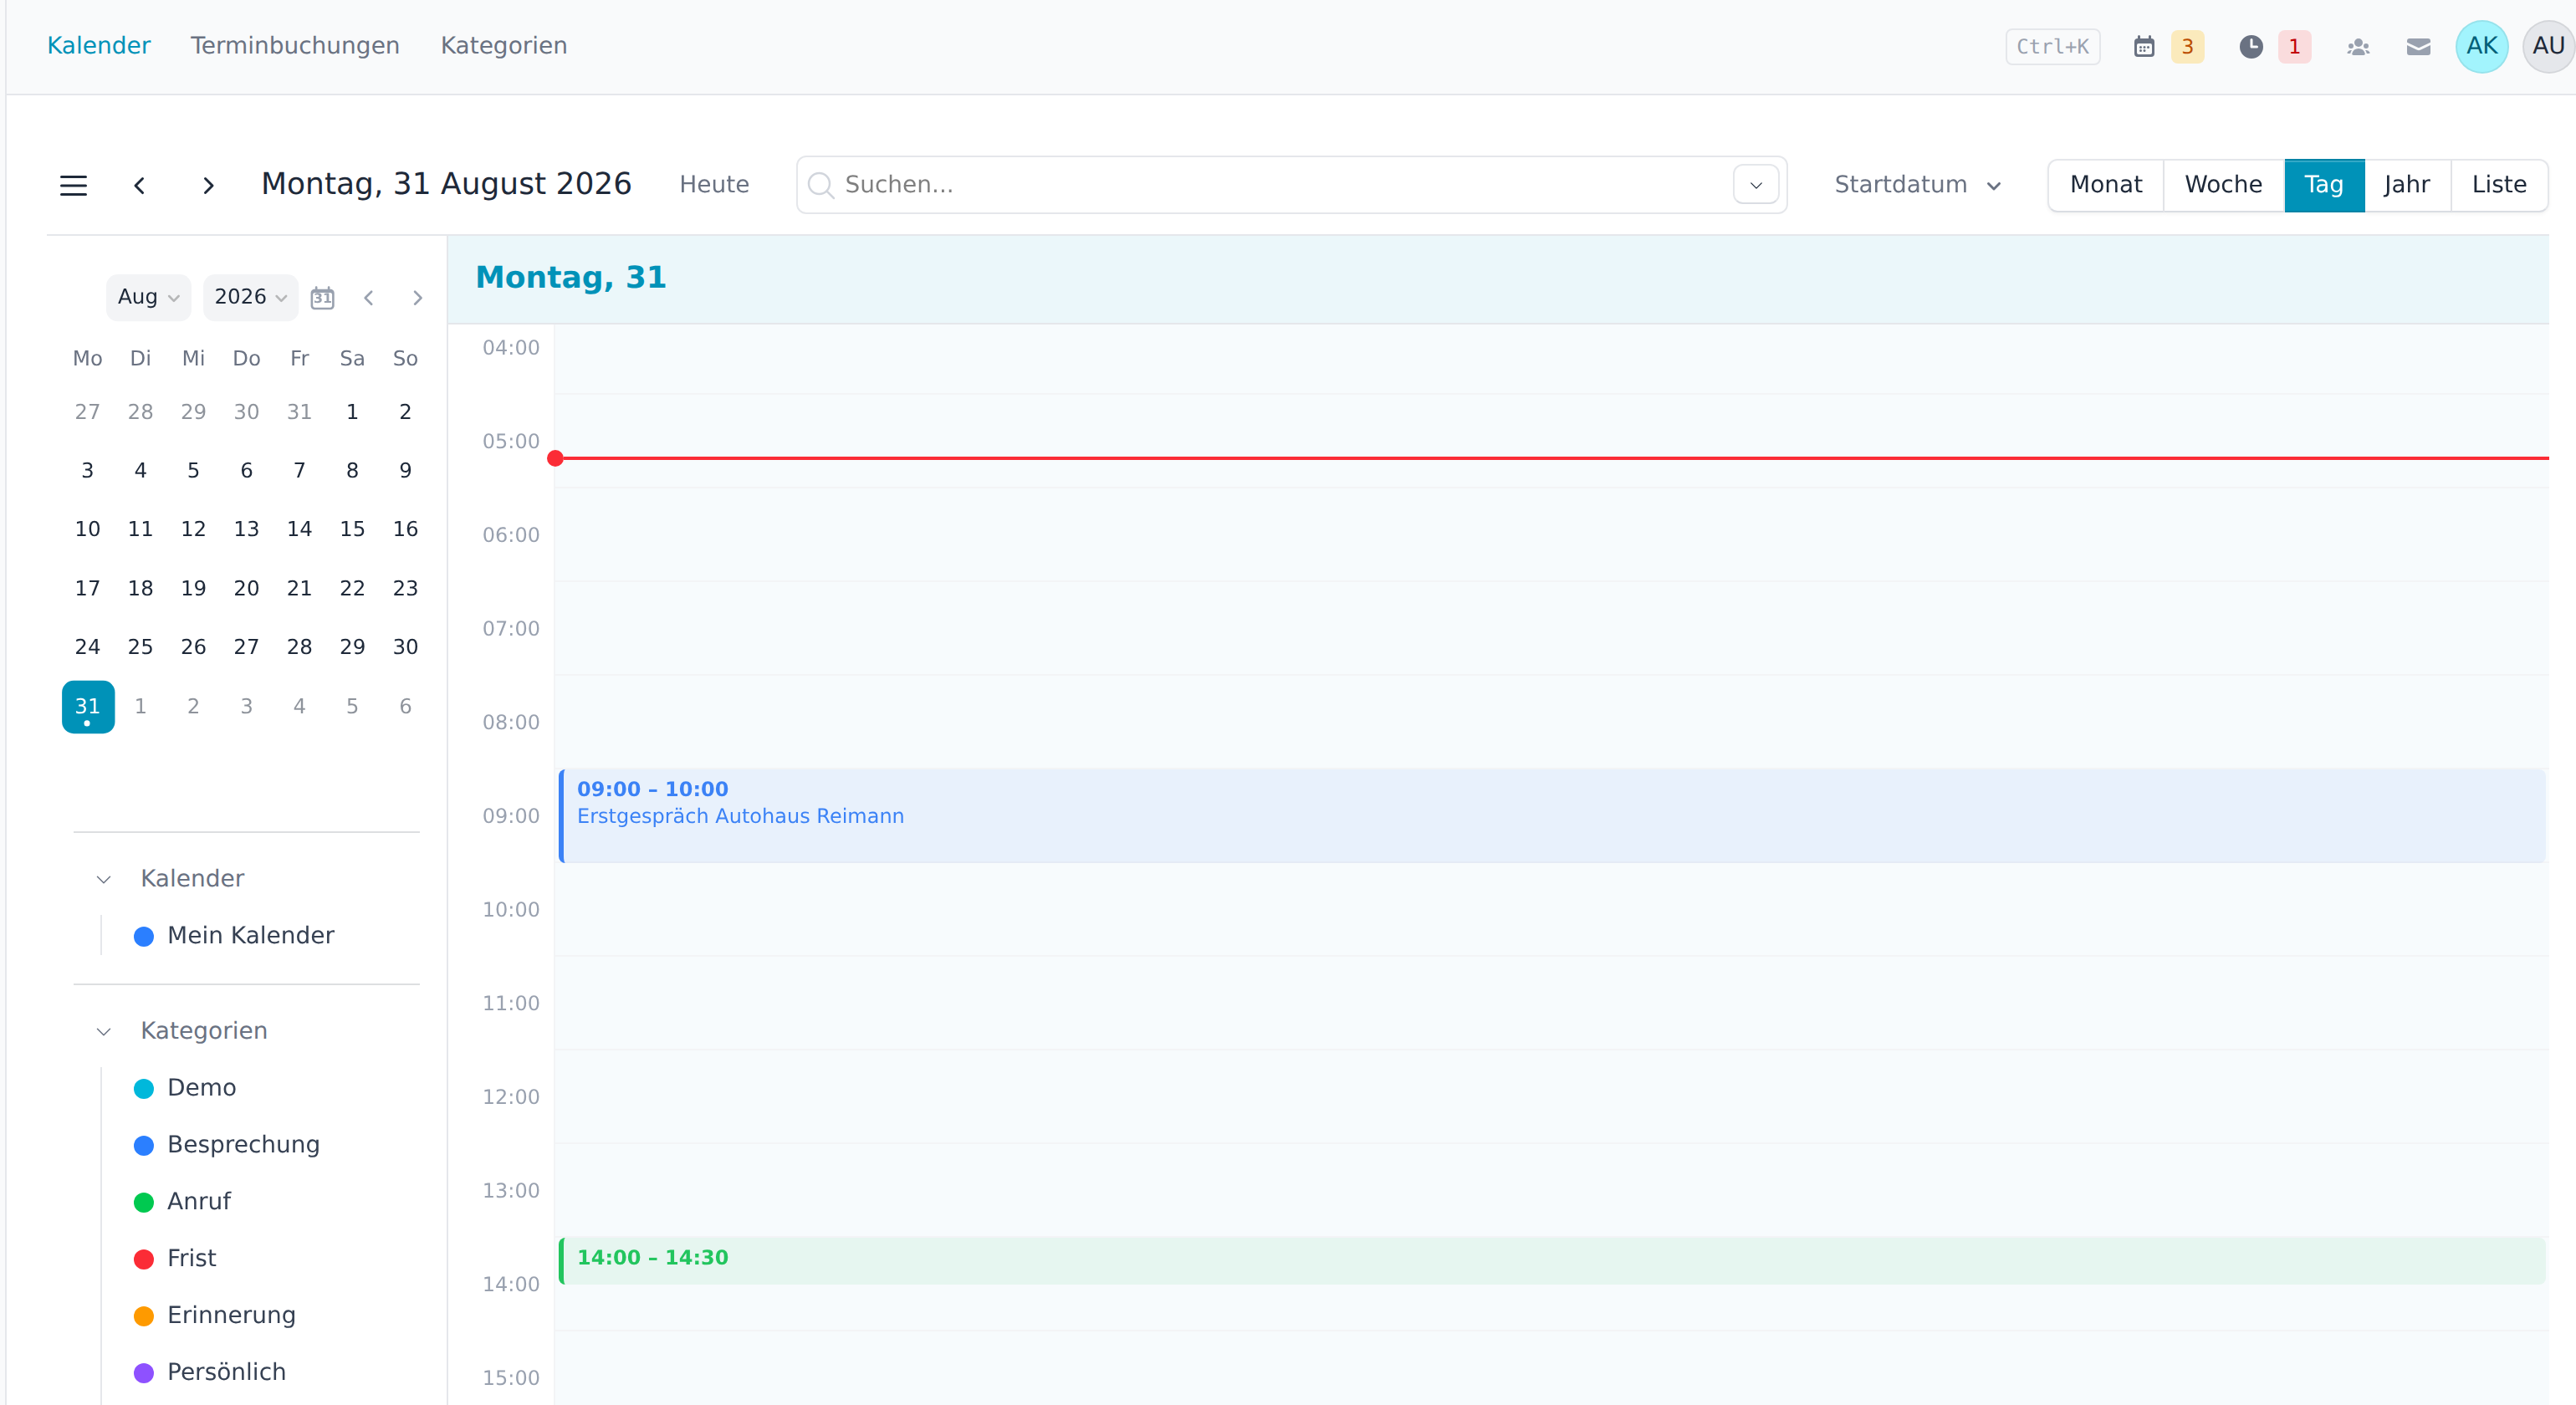The width and height of the screenshot is (2576, 1405).
Task: Open the Aug month dropdown
Action: [148, 297]
